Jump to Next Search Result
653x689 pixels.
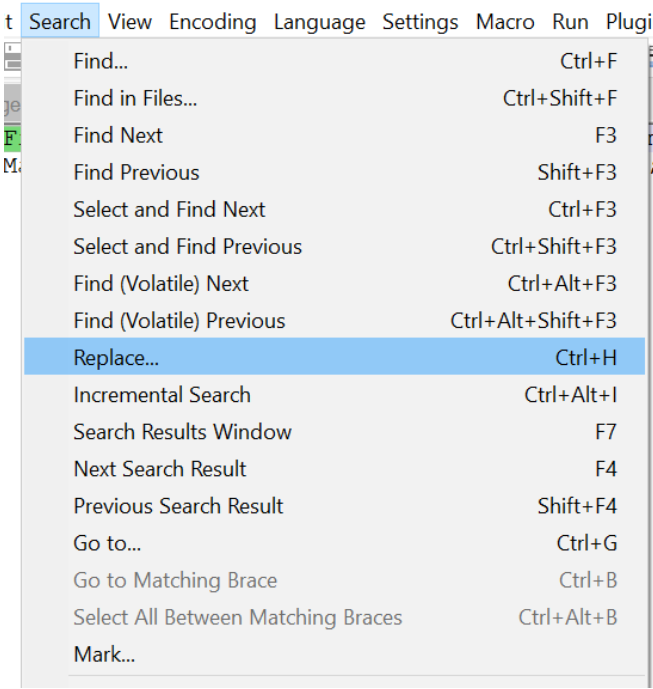pyautogui.click(x=334, y=469)
